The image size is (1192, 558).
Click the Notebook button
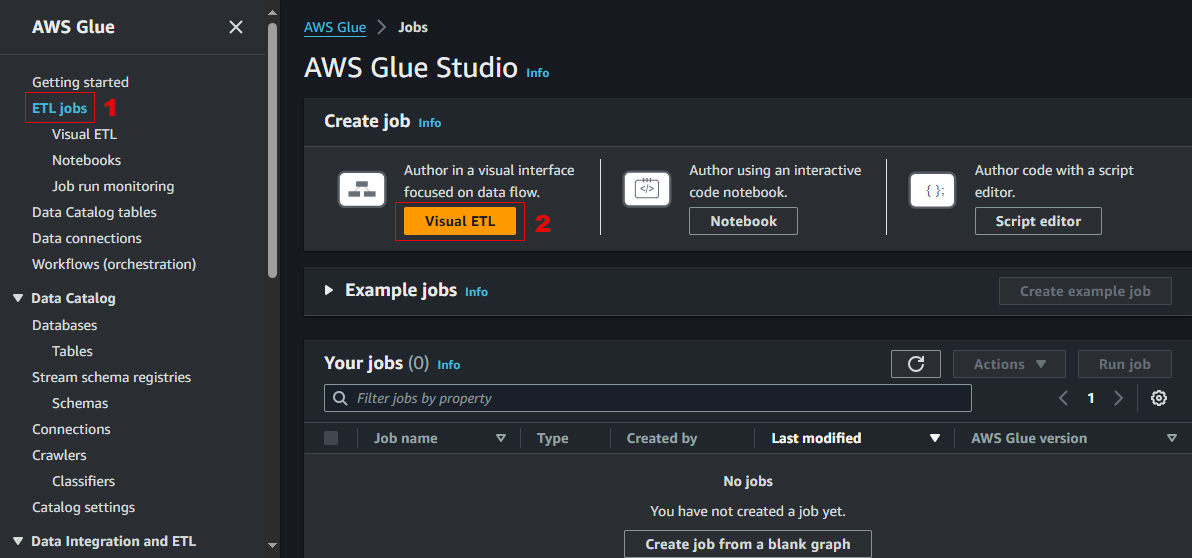click(743, 221)
